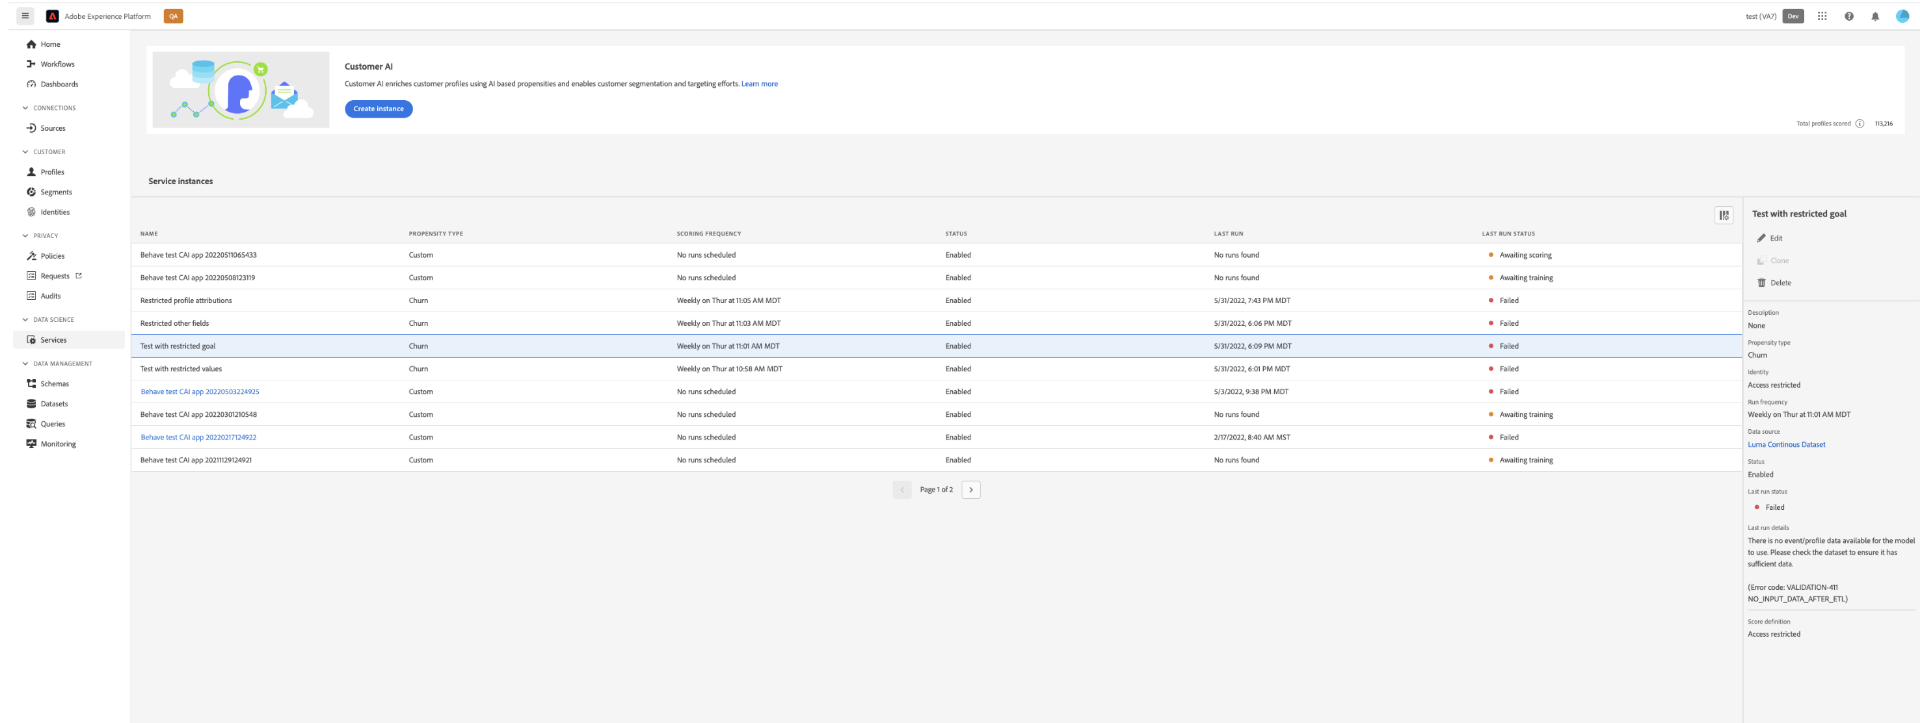This screenshot has width=1920, height=723.
Task: Open the hamburger navigation menu
Action: (25, 16)
